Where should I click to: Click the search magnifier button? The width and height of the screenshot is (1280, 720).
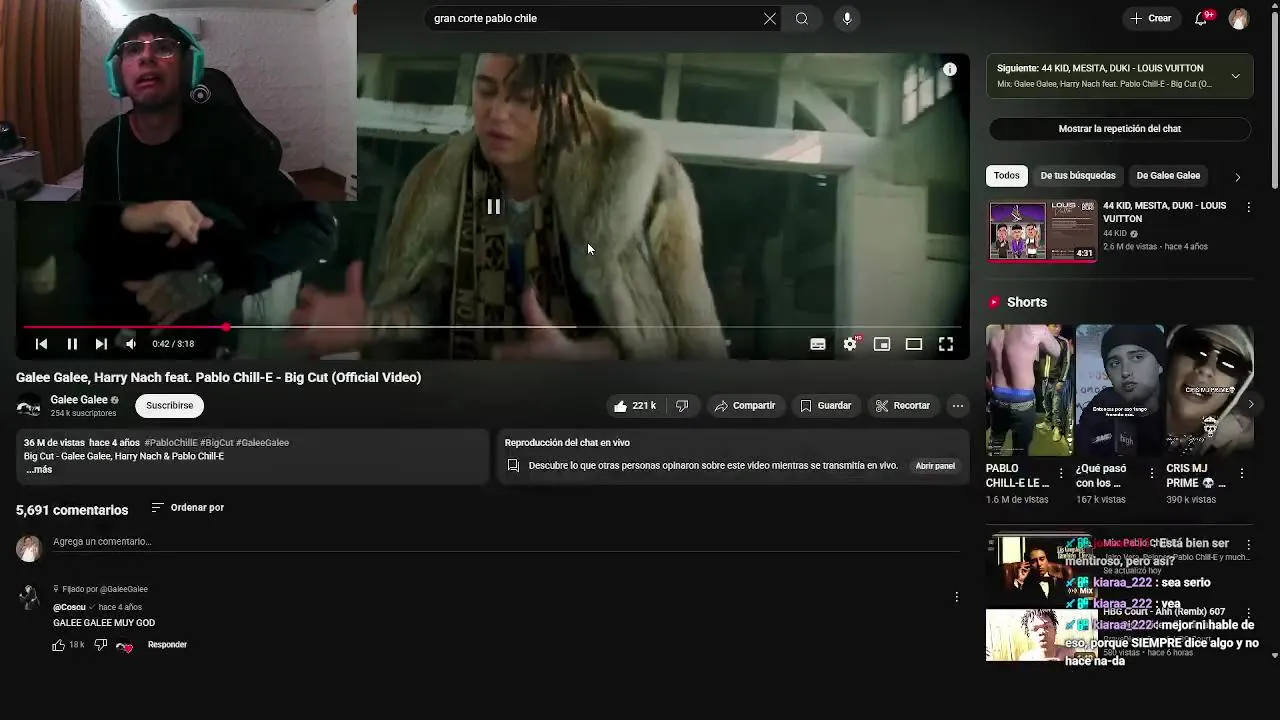point(802,18)
